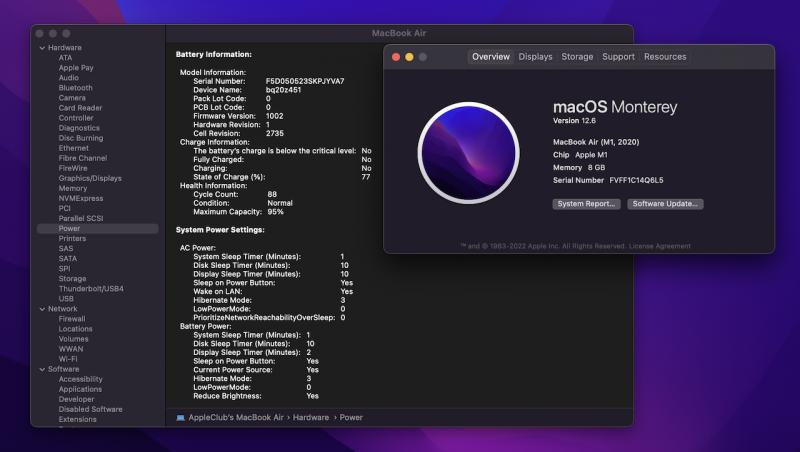The height and width of the screenshot is (452, 800).
Task: Click Hardware in the bottom path bar
Action: 311,417
